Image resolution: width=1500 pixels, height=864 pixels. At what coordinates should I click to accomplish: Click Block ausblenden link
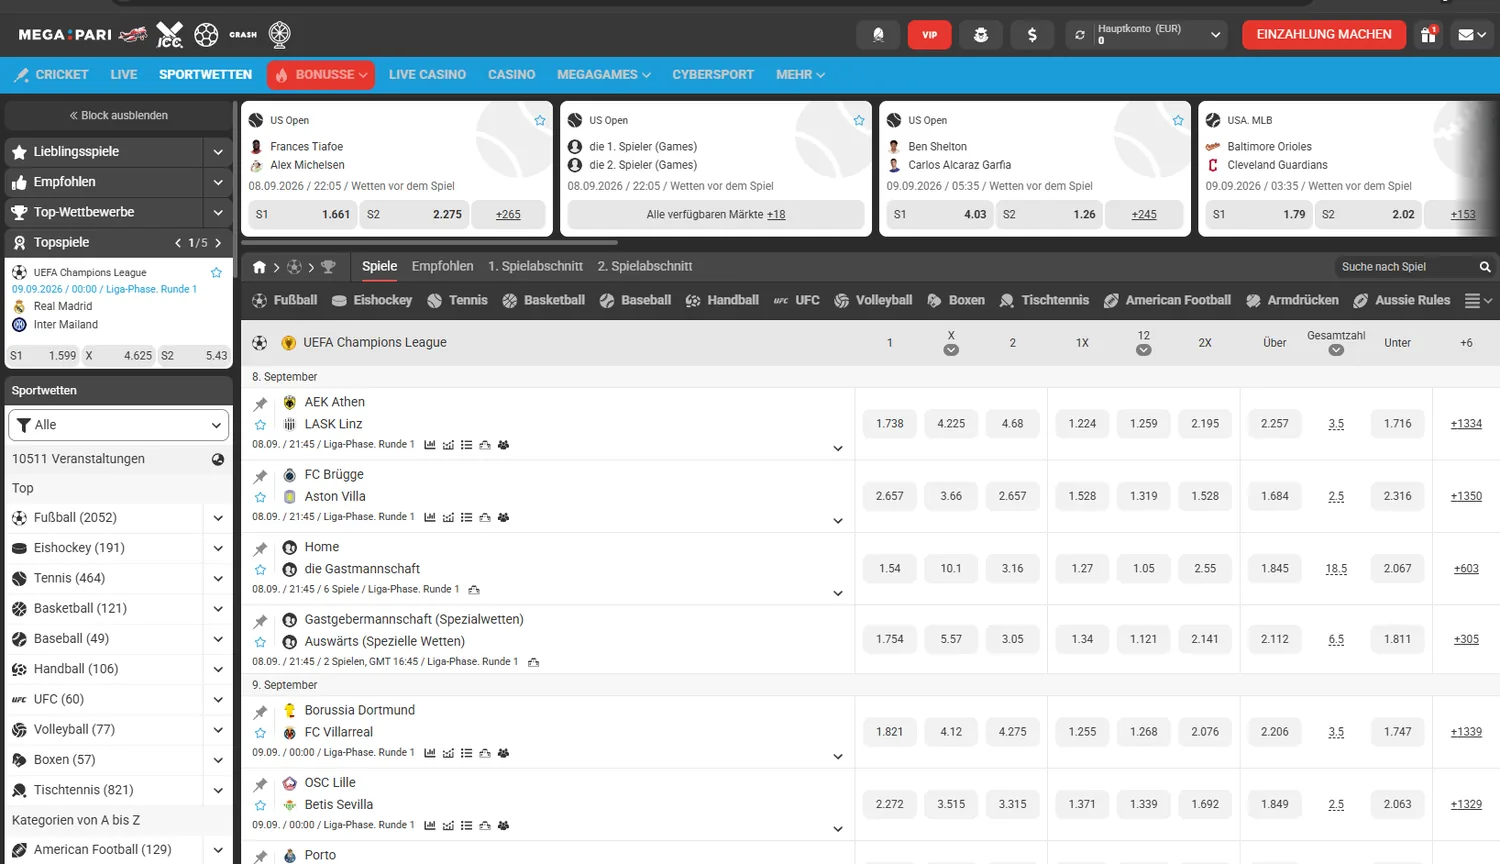pyautogui.click(x=119, y=116)
